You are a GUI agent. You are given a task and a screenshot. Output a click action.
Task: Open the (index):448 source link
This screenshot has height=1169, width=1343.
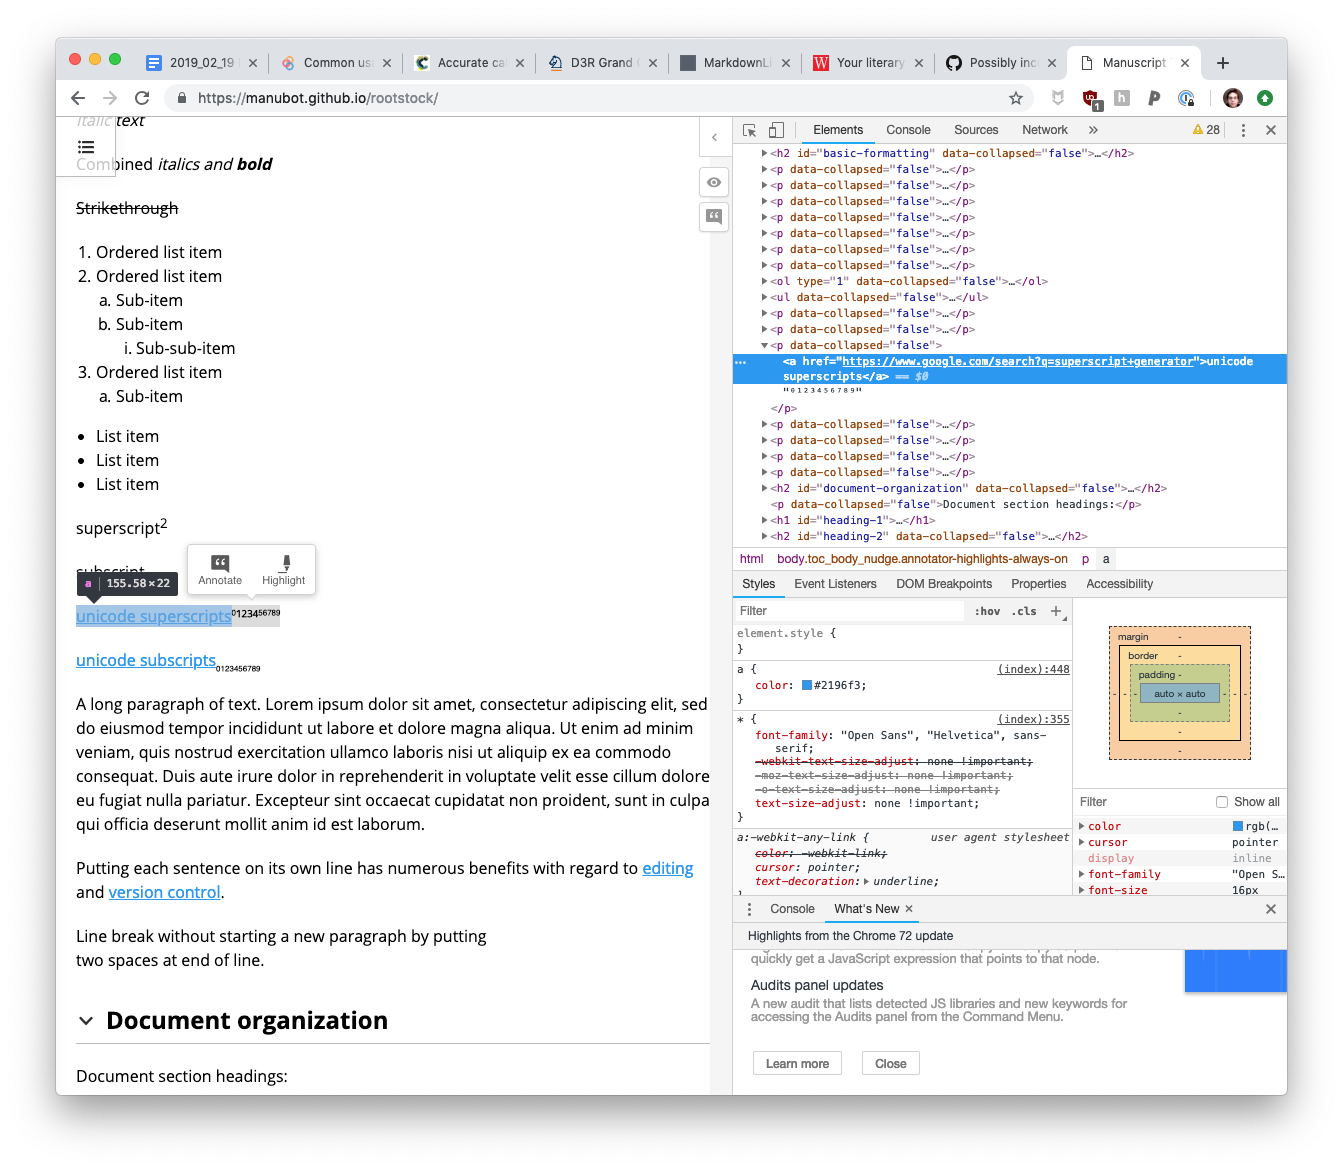click(1033, 669)
